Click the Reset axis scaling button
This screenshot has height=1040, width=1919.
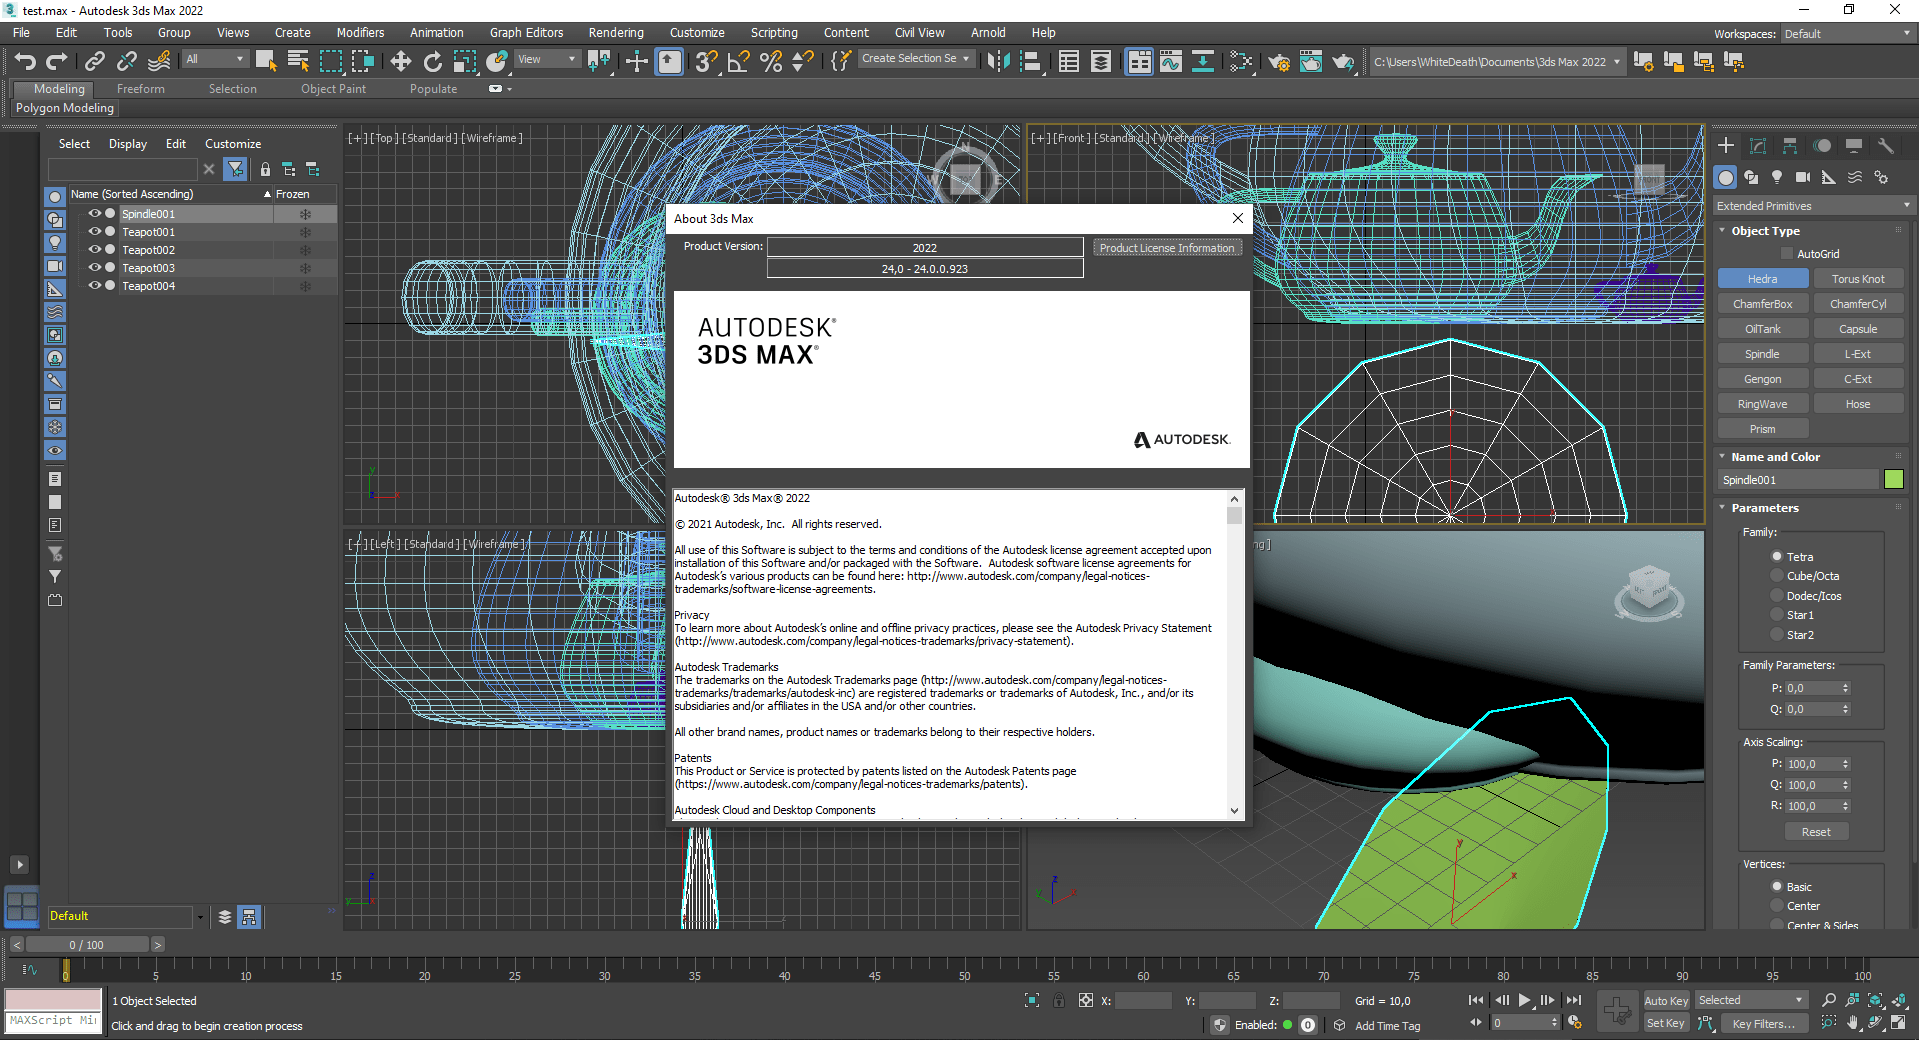coord(1816,832)
